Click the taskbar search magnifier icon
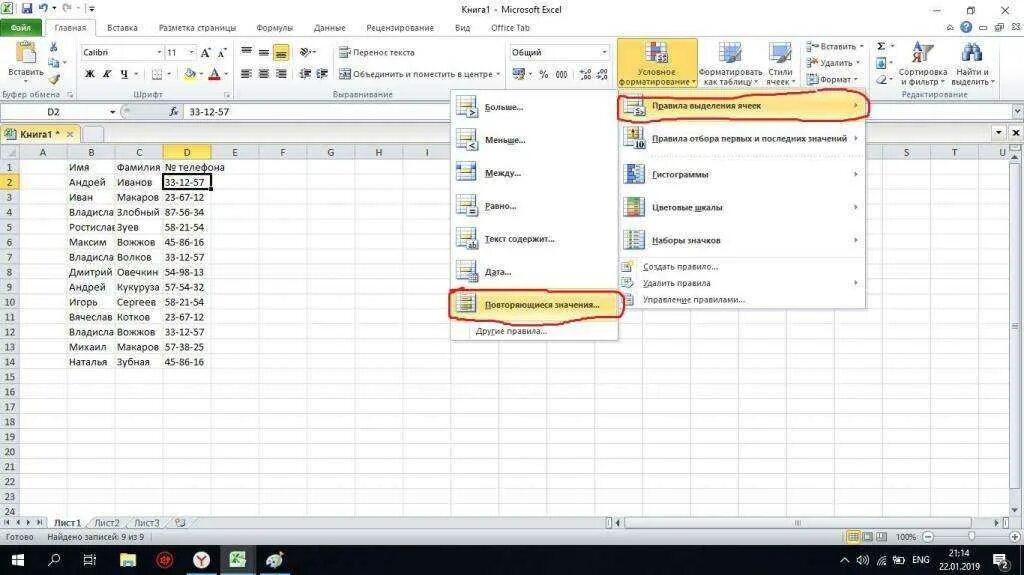Image resolution: width=1024 pixels, height=575 pixels. [x=54, y=560]
